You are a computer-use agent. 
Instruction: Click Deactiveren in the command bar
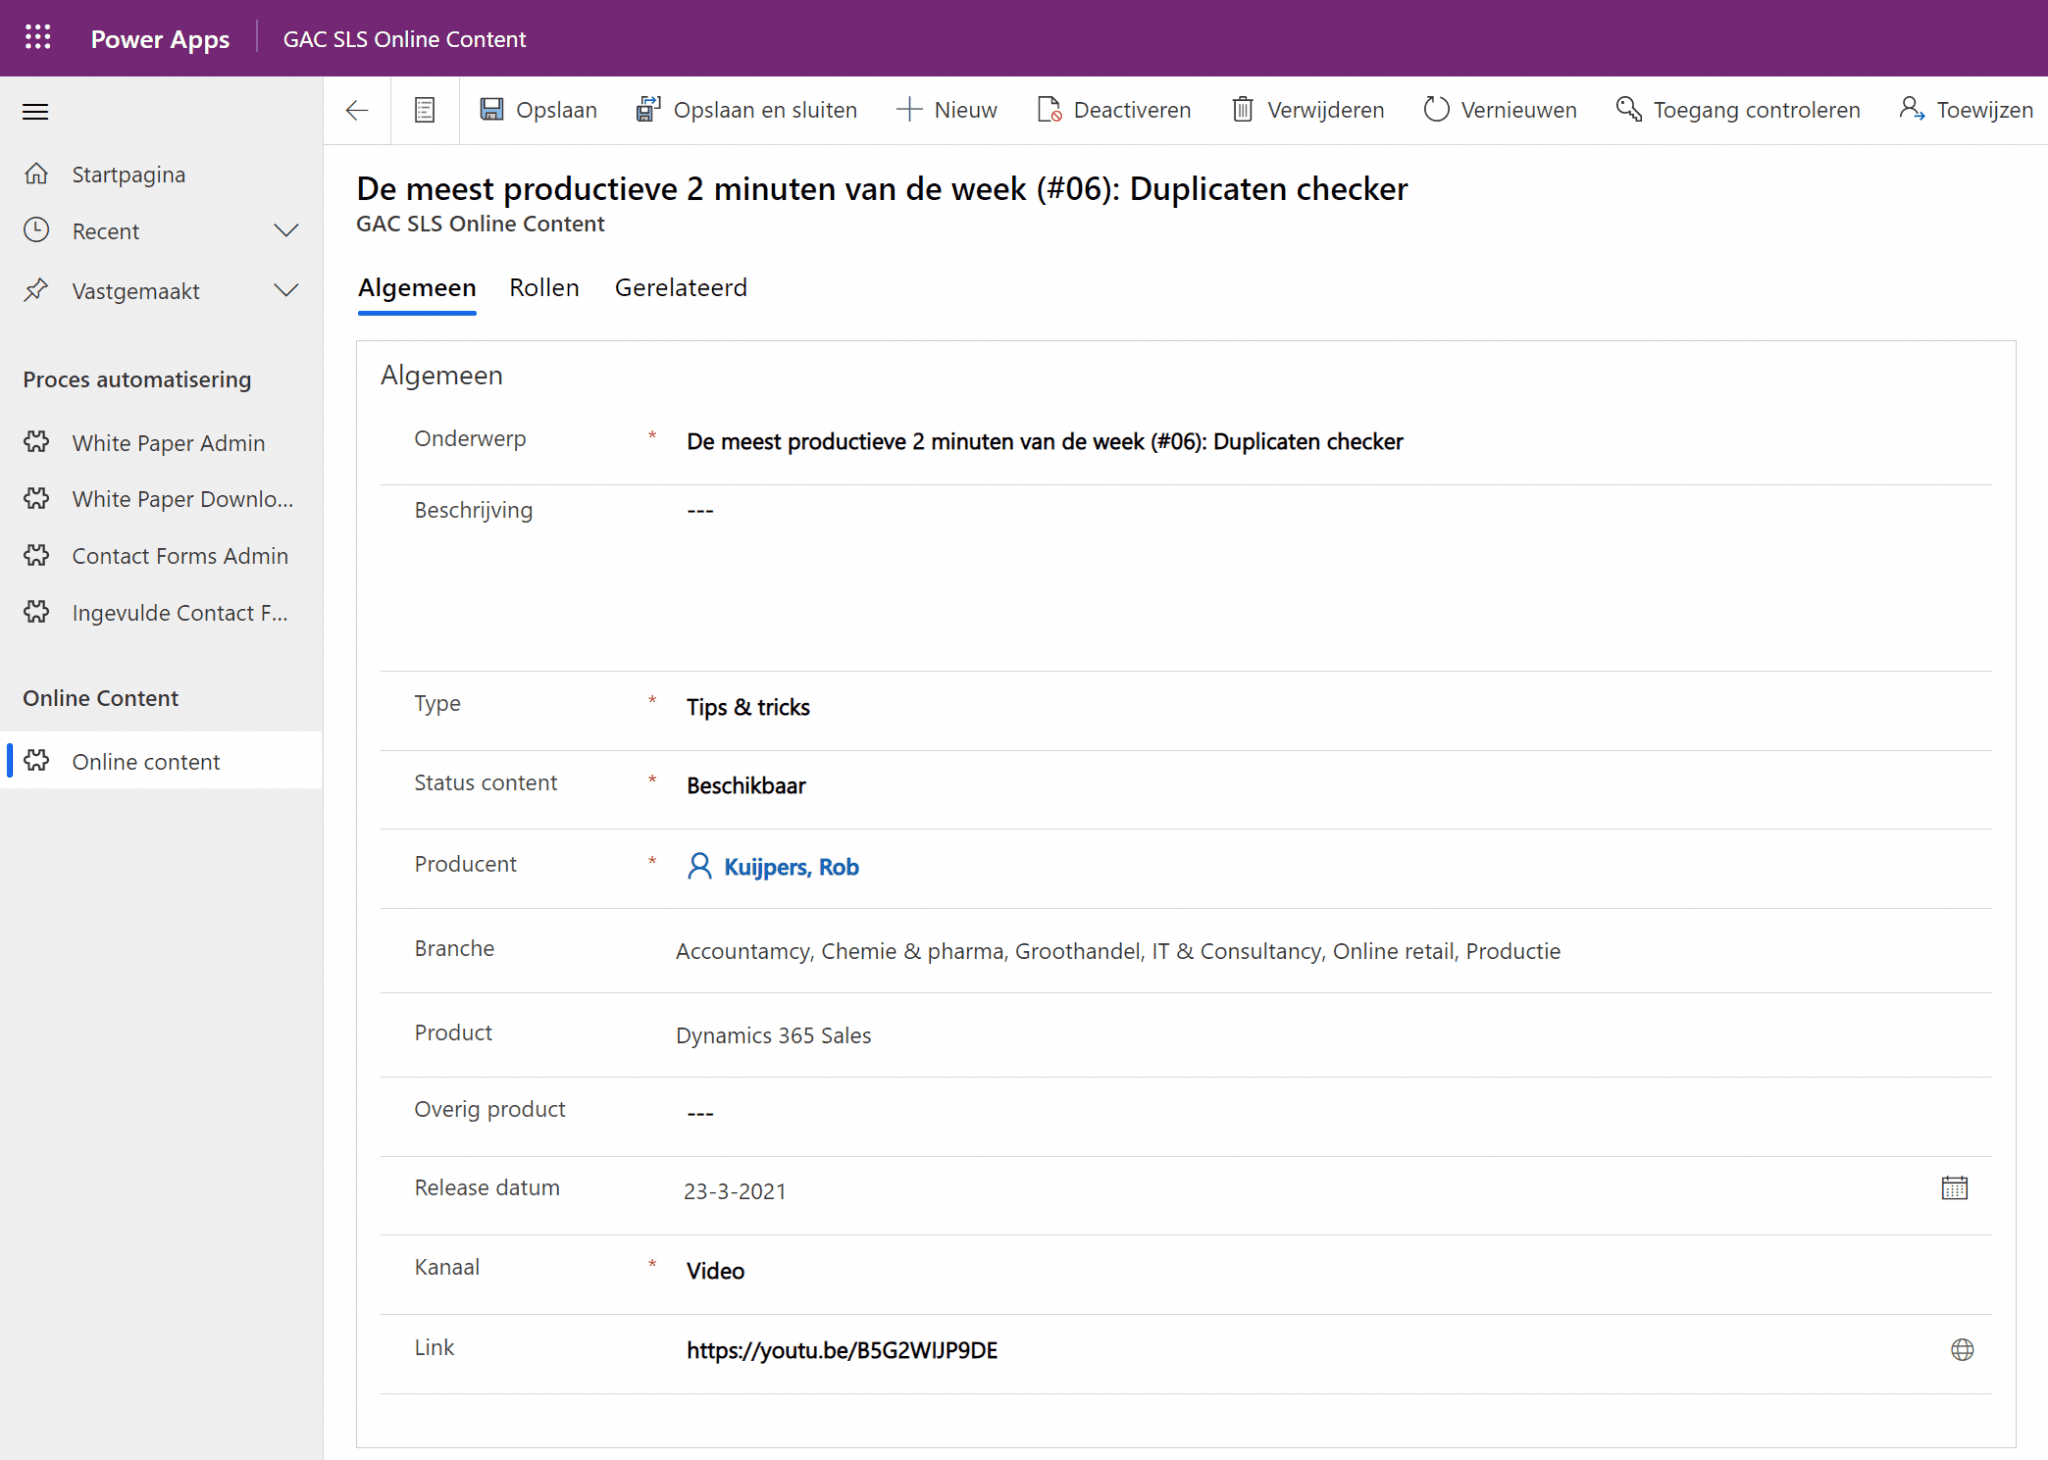click(x=1114, y=110)
